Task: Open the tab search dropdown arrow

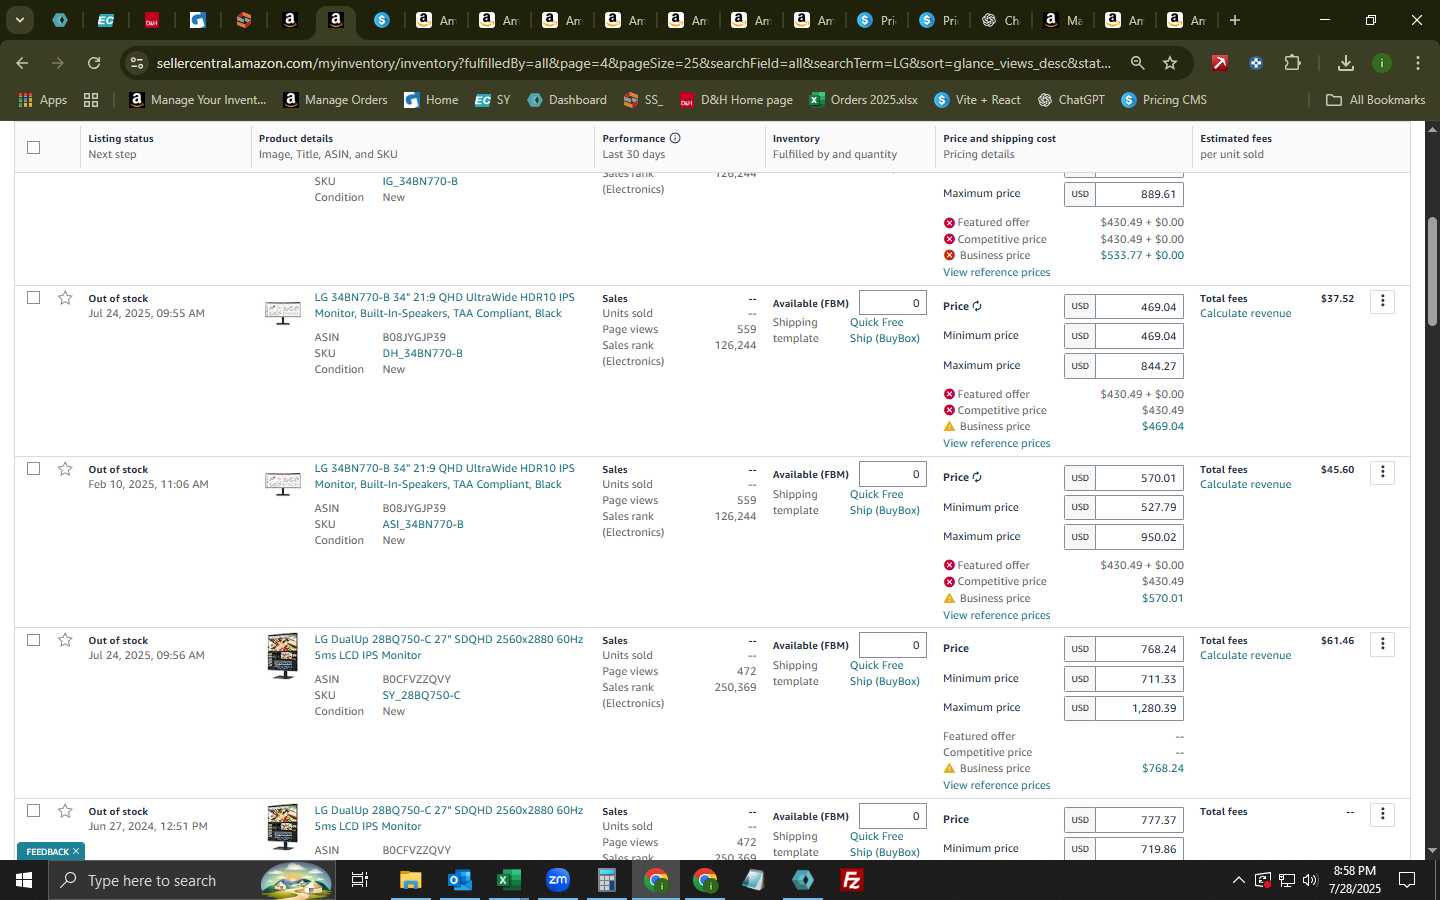Action: coord(19,20)
